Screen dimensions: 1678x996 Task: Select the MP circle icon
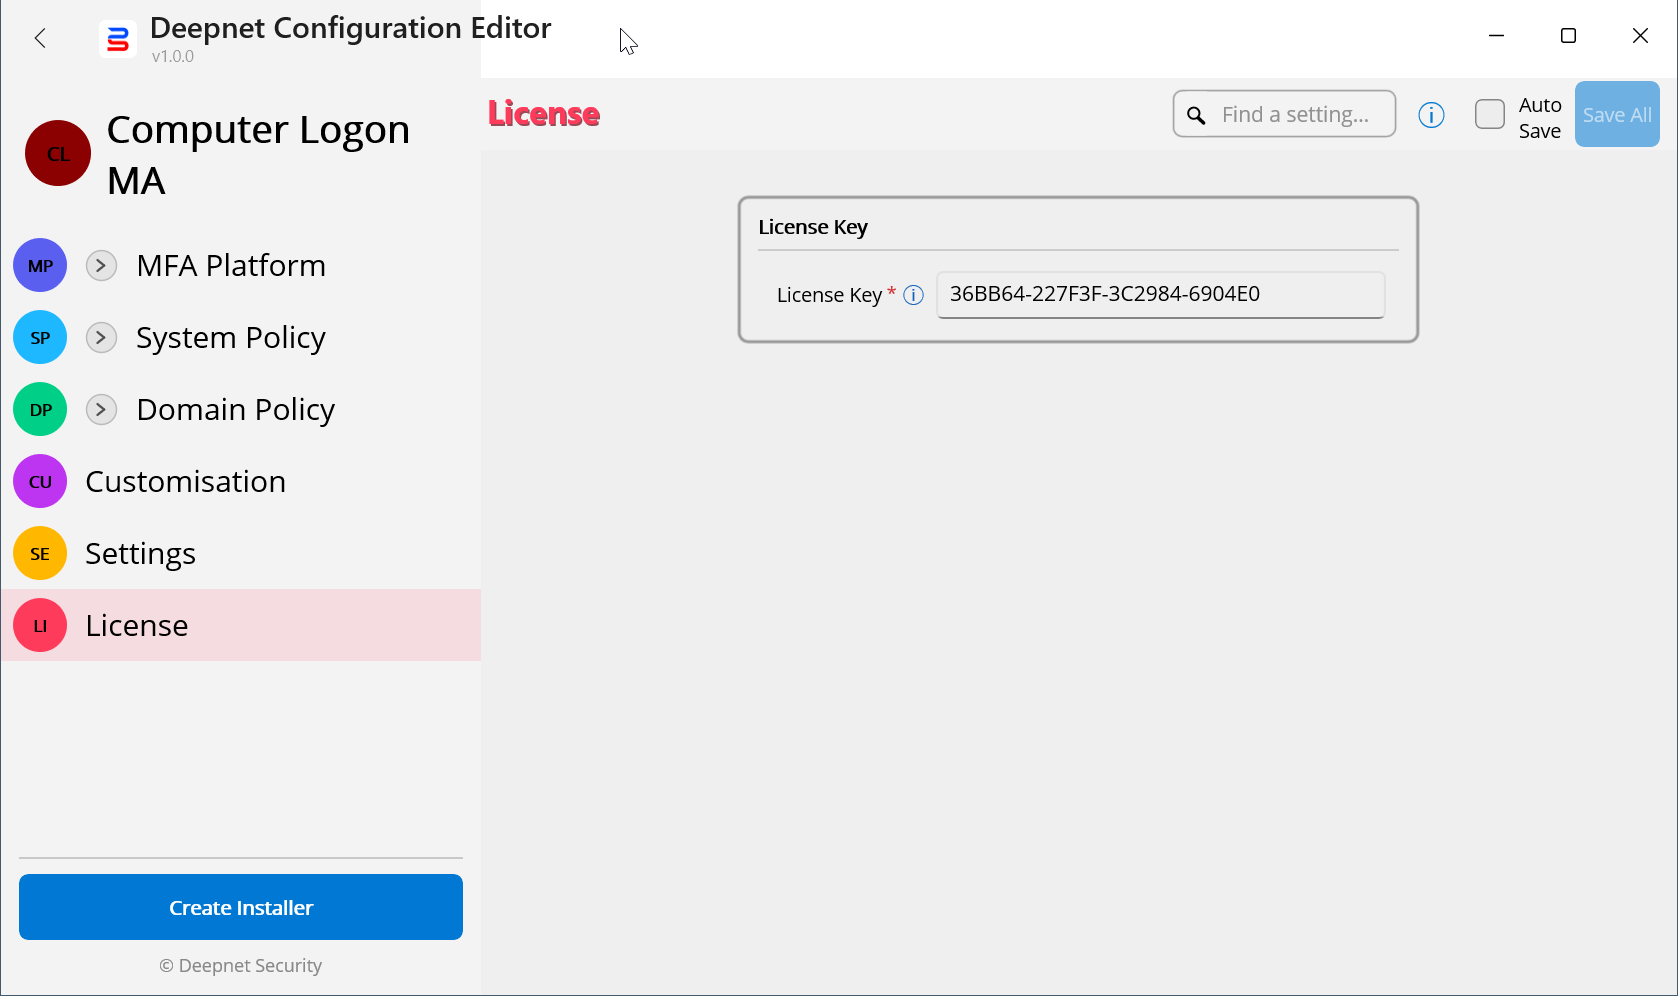point(40,265)
